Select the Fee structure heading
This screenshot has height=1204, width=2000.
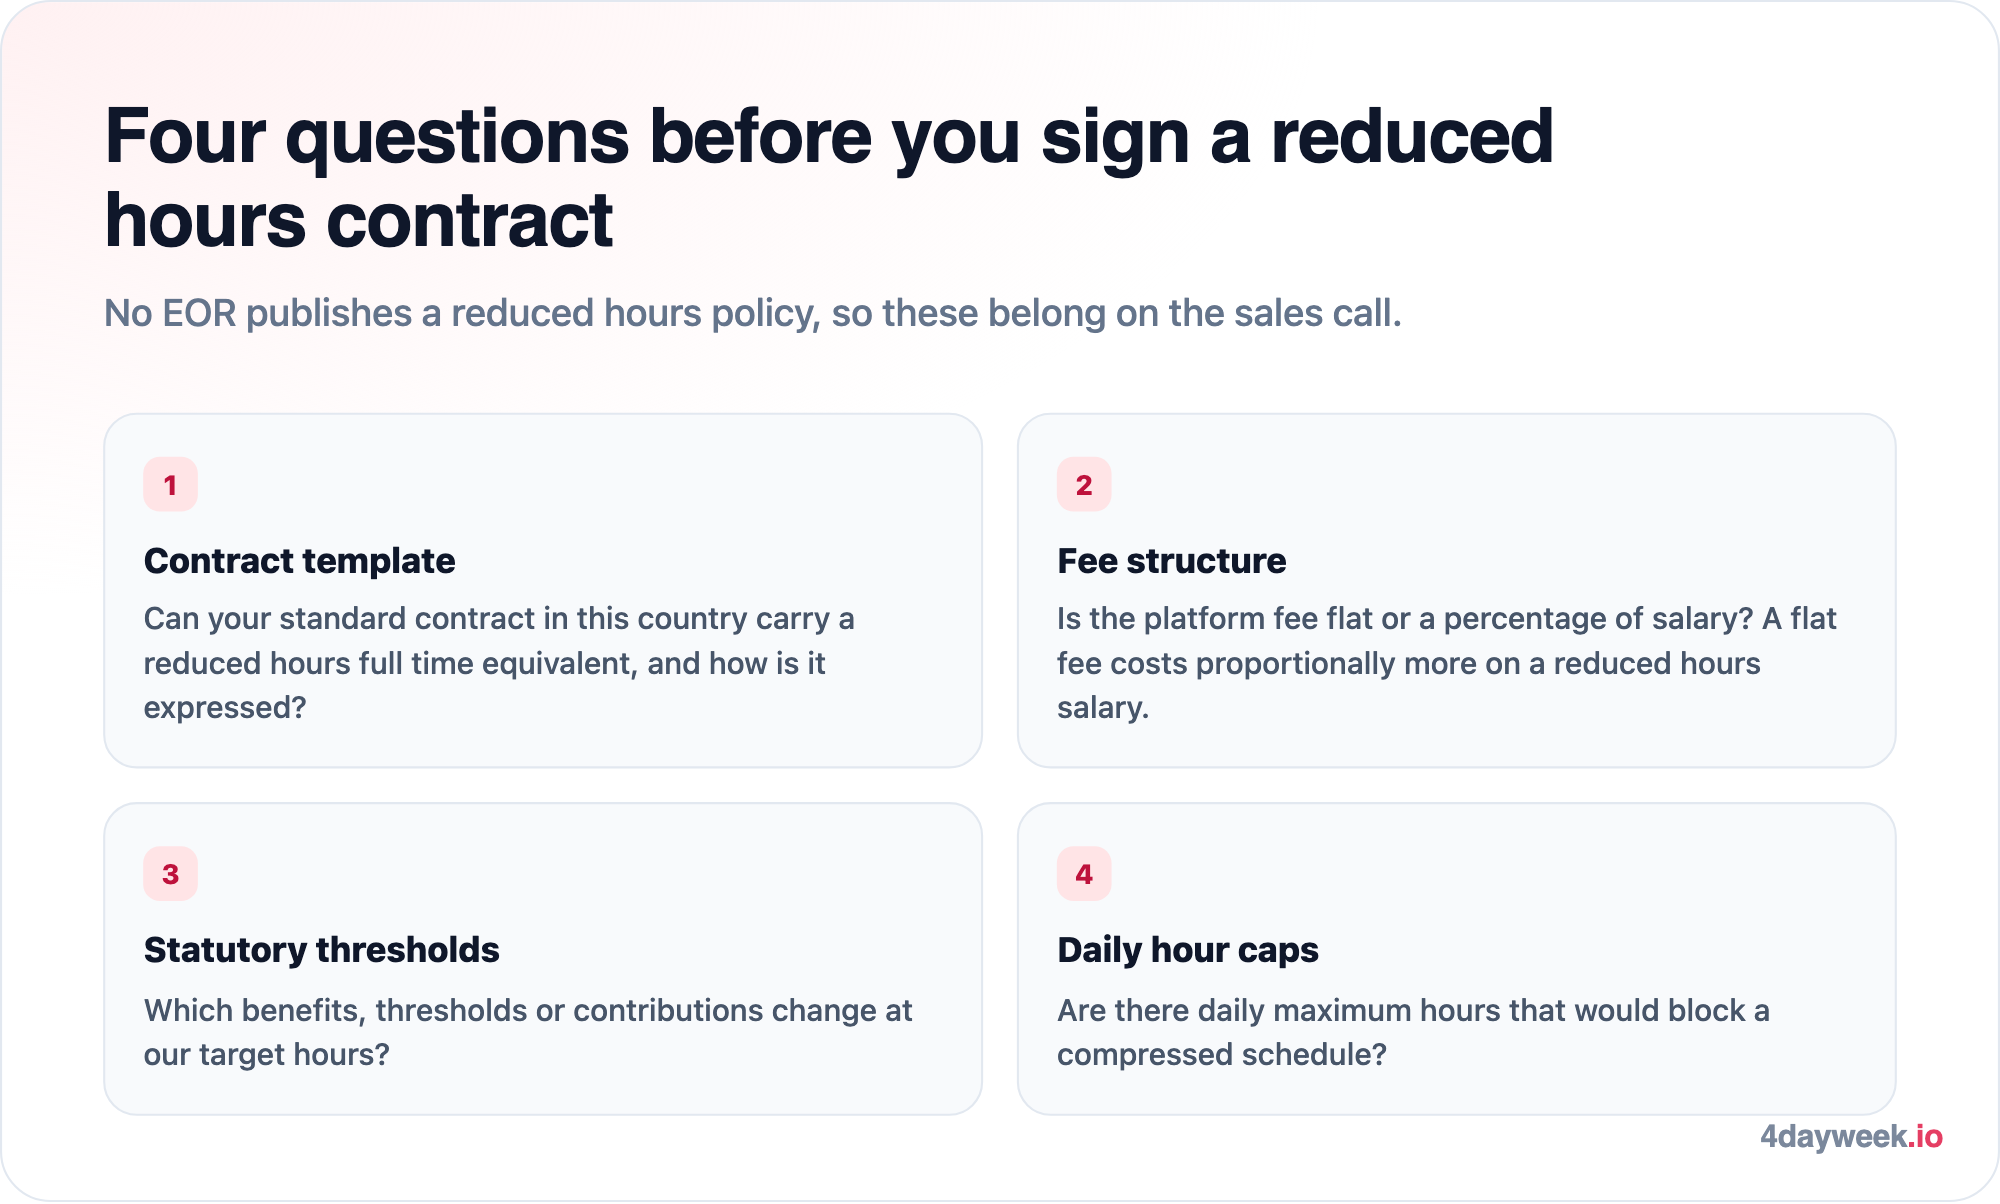click(x=1171, y=561)
